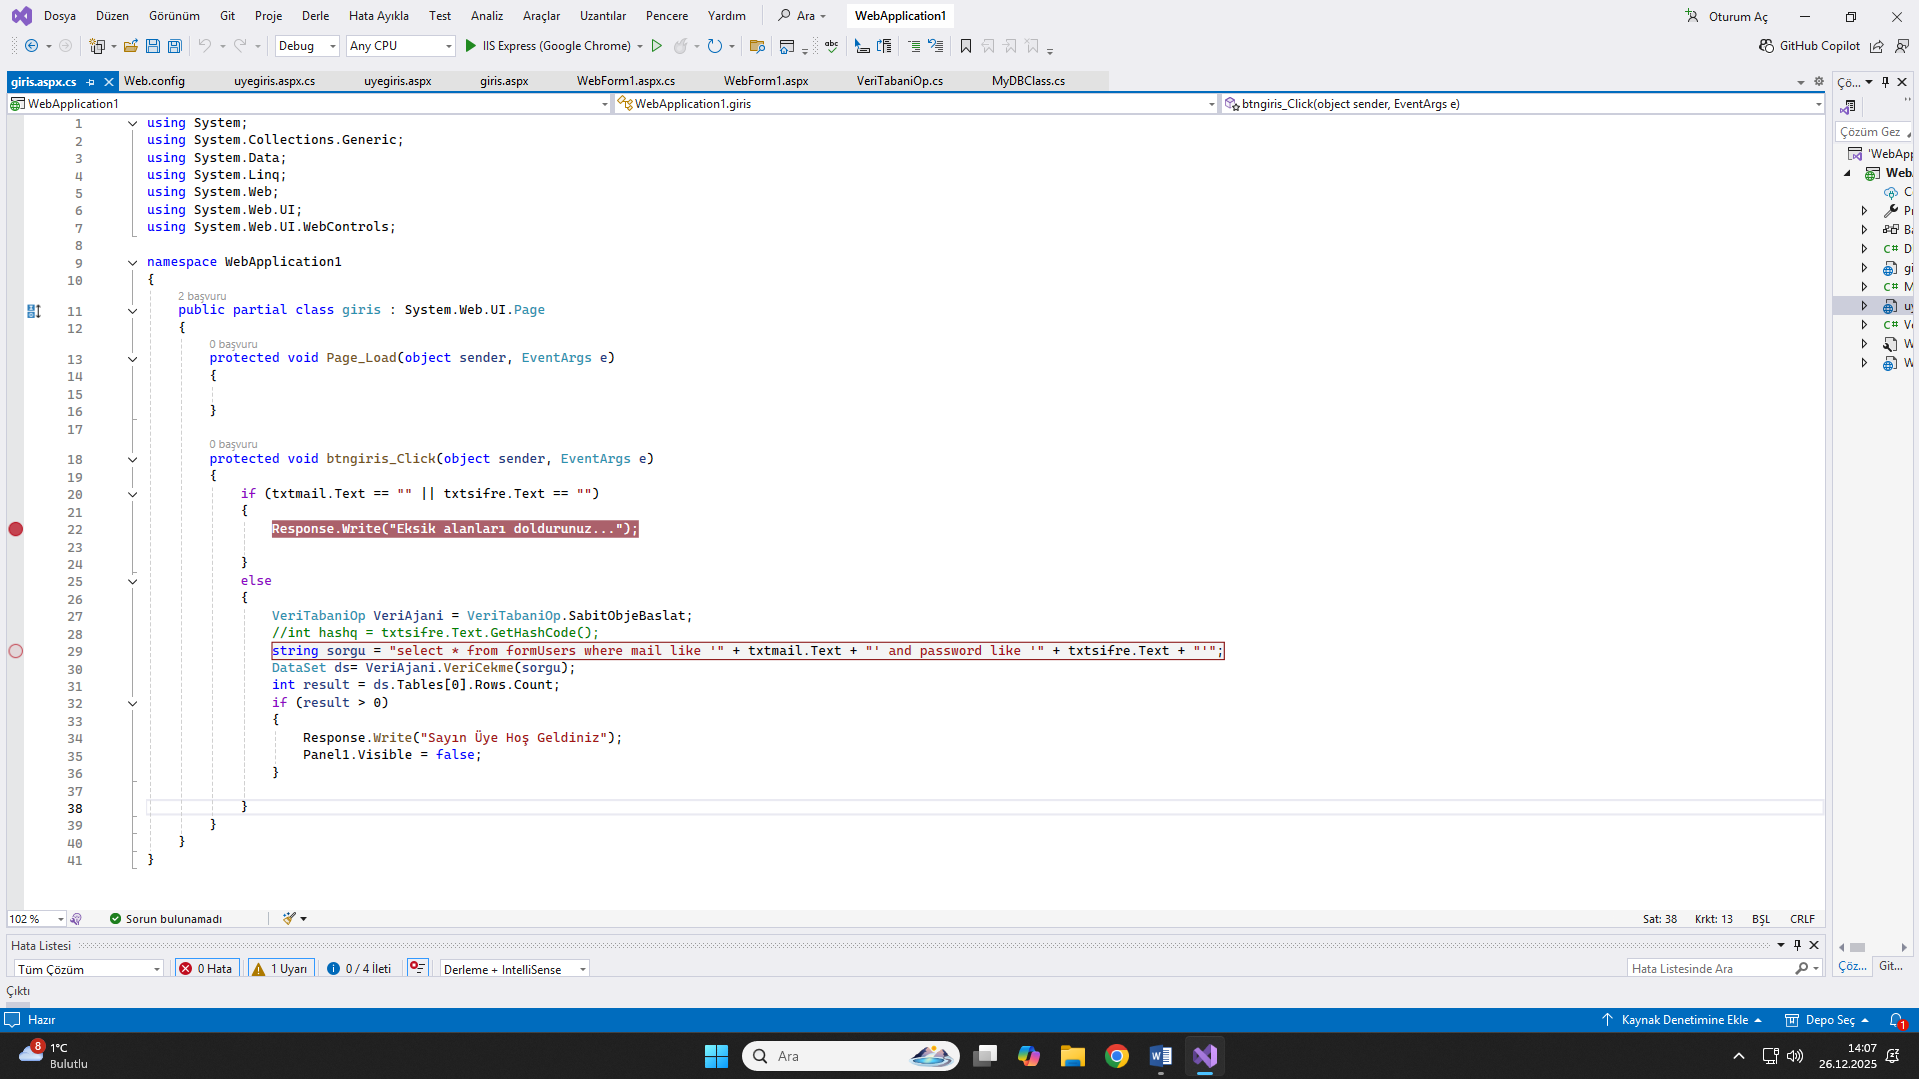Click the Redo arrow icon
The image size is (1919, 1079).
pyautogui.click(x=240, y=46)
